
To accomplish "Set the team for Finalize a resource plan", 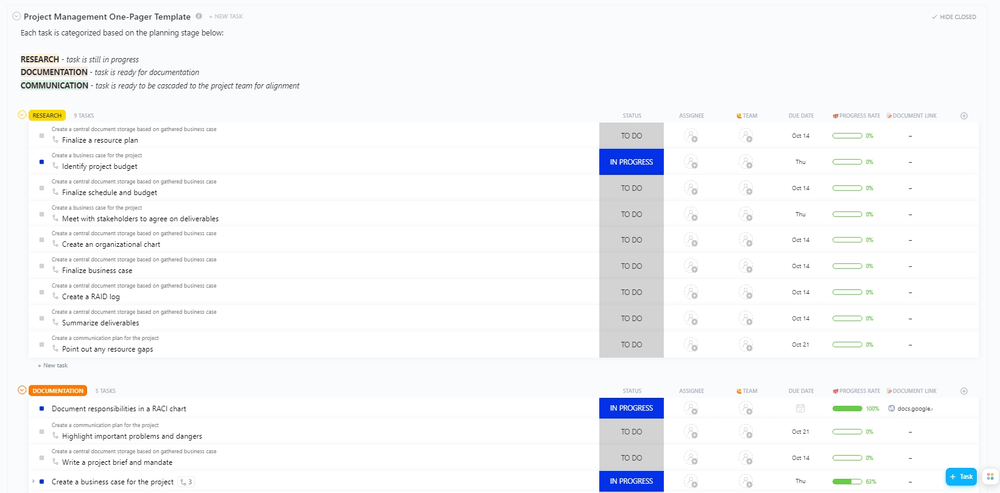I will pyautogui.click(x=746, y=135).
